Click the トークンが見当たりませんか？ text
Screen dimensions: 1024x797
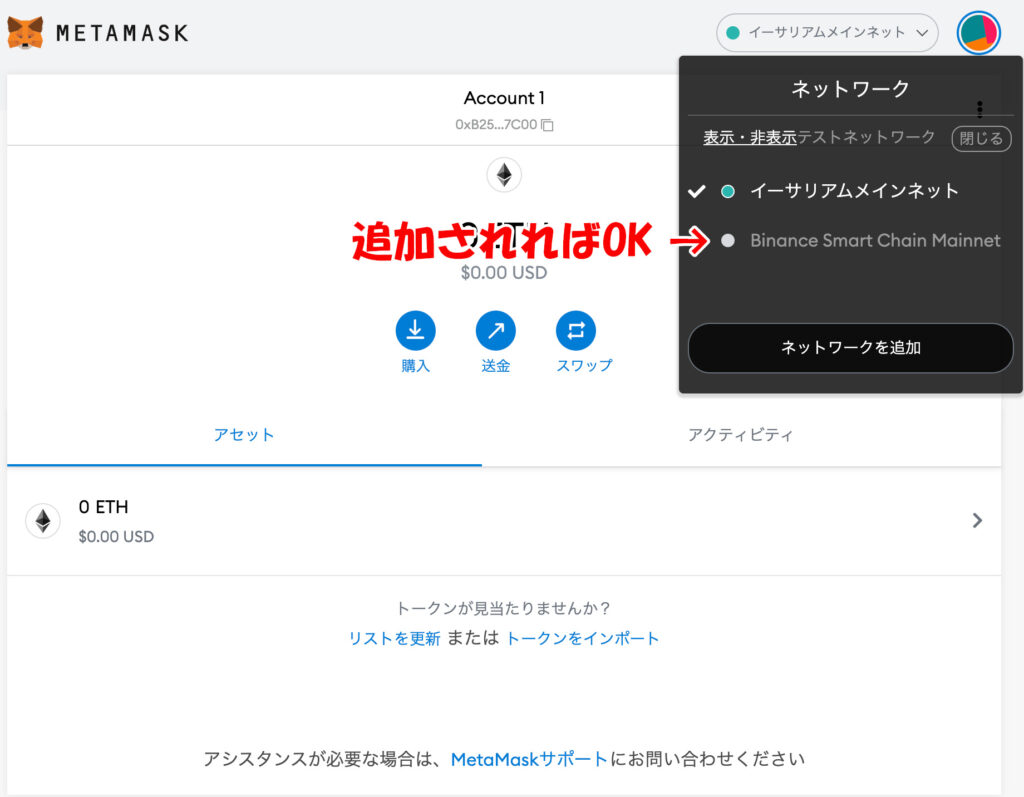click(504, 608)
